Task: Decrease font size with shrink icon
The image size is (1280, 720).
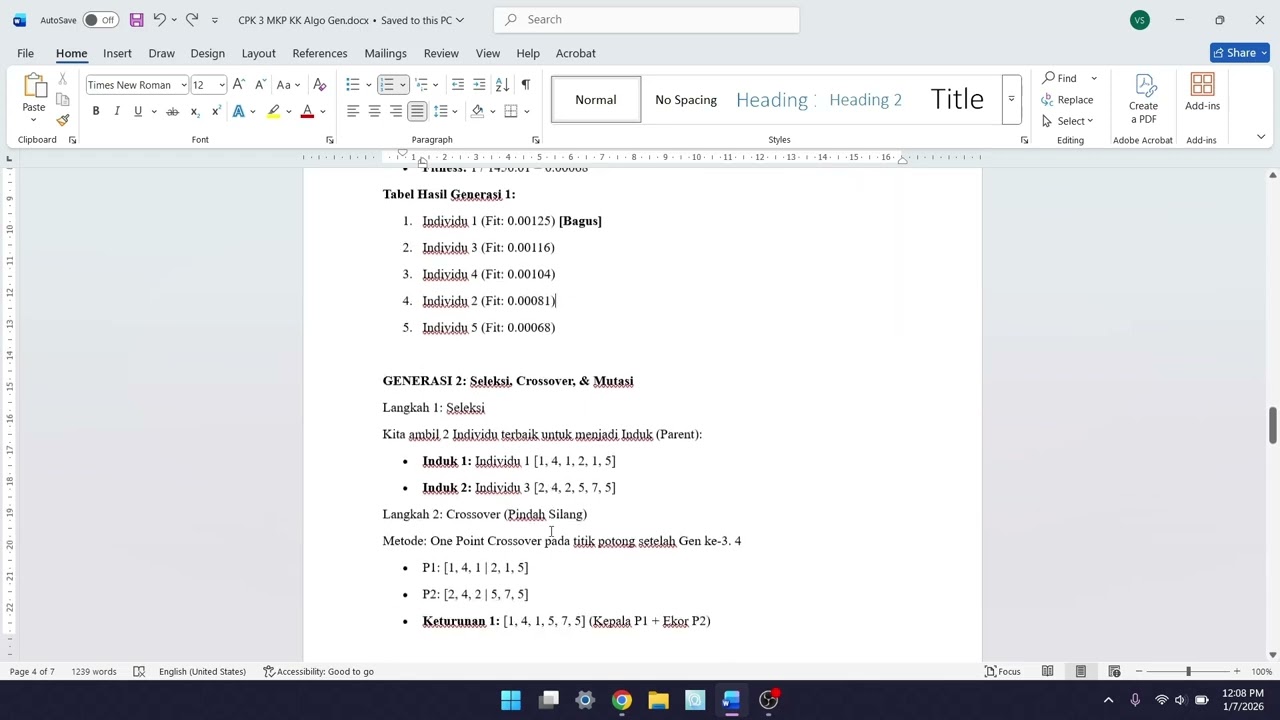Action: click(260, 85)
